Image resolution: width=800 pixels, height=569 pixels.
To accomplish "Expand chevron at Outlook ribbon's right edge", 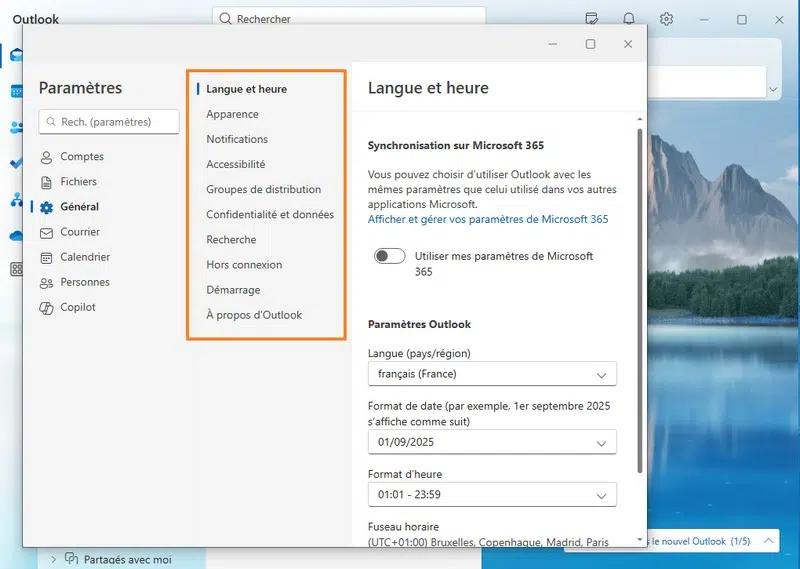I will [x=773, y=89].
